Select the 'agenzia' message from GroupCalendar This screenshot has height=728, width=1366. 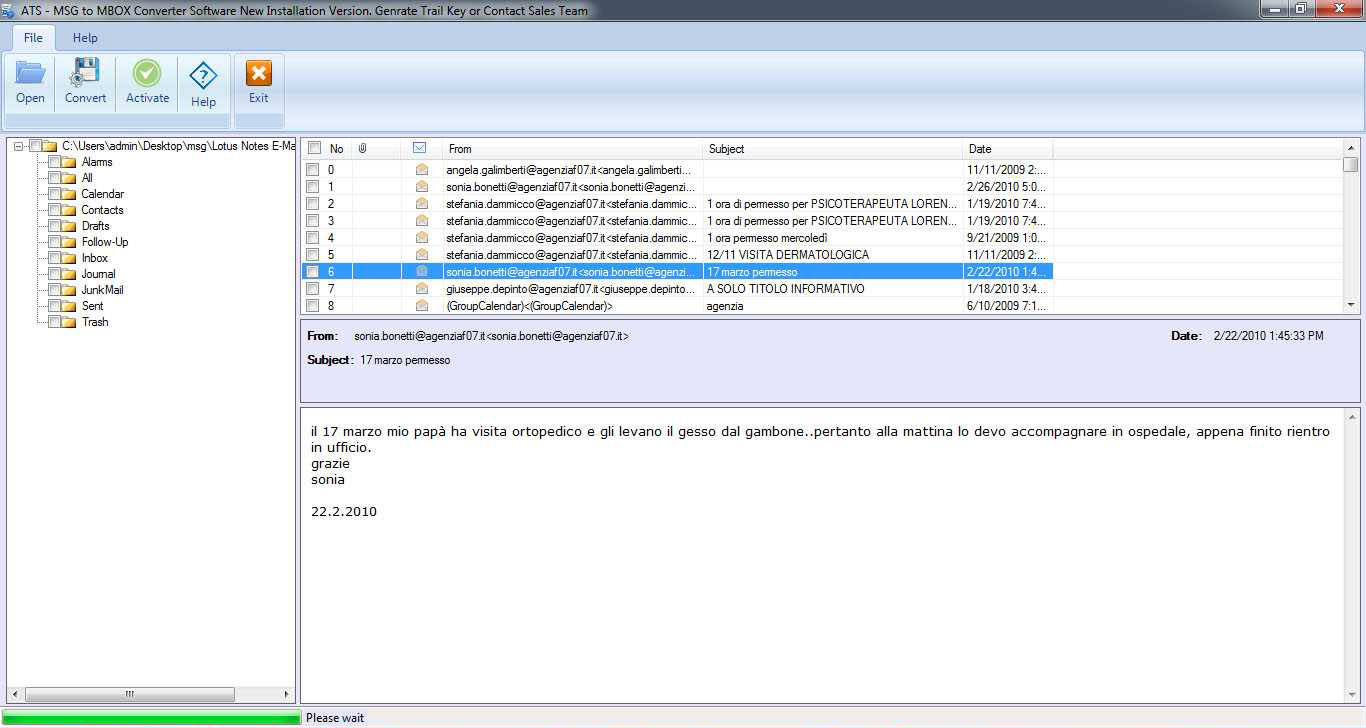[725, 306]
